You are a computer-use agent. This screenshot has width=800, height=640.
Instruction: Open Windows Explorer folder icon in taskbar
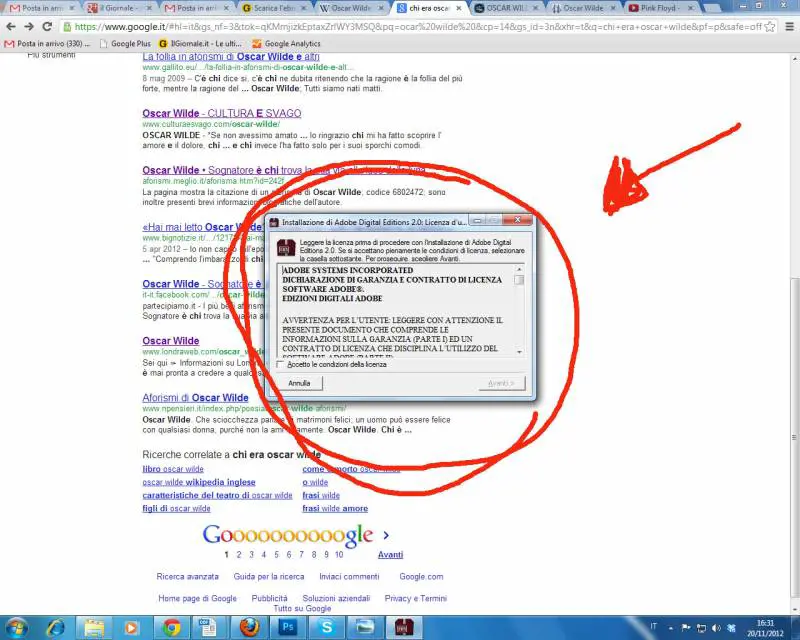(x=94, y=627)
